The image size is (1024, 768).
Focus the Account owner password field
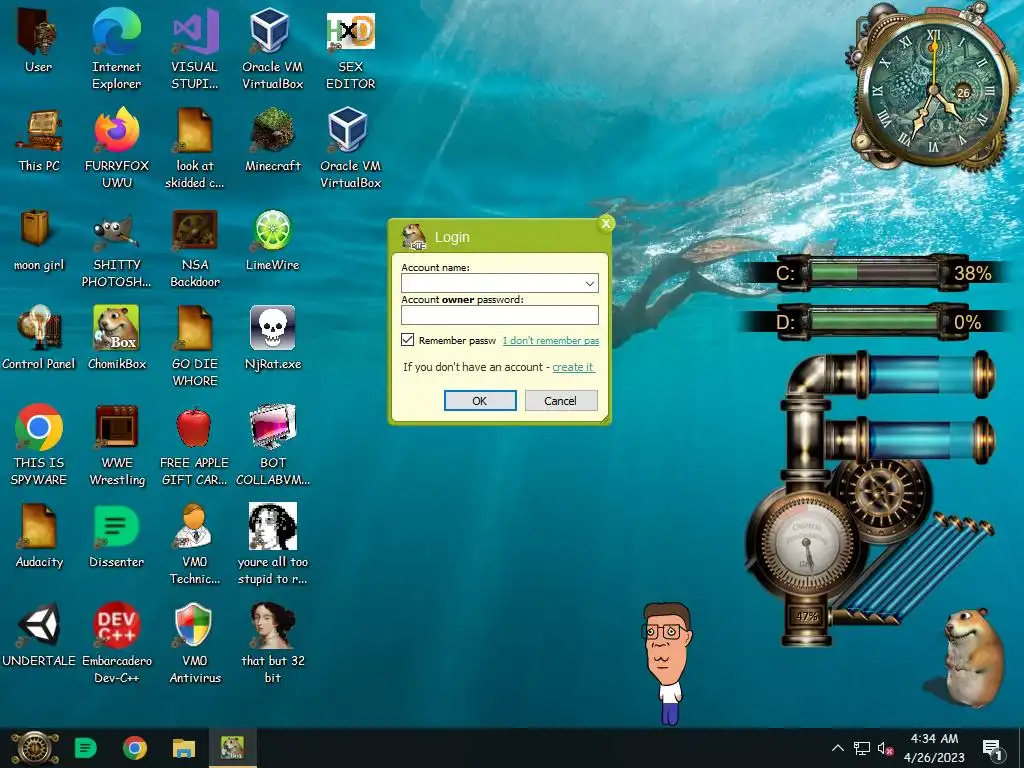coord(500,315)
